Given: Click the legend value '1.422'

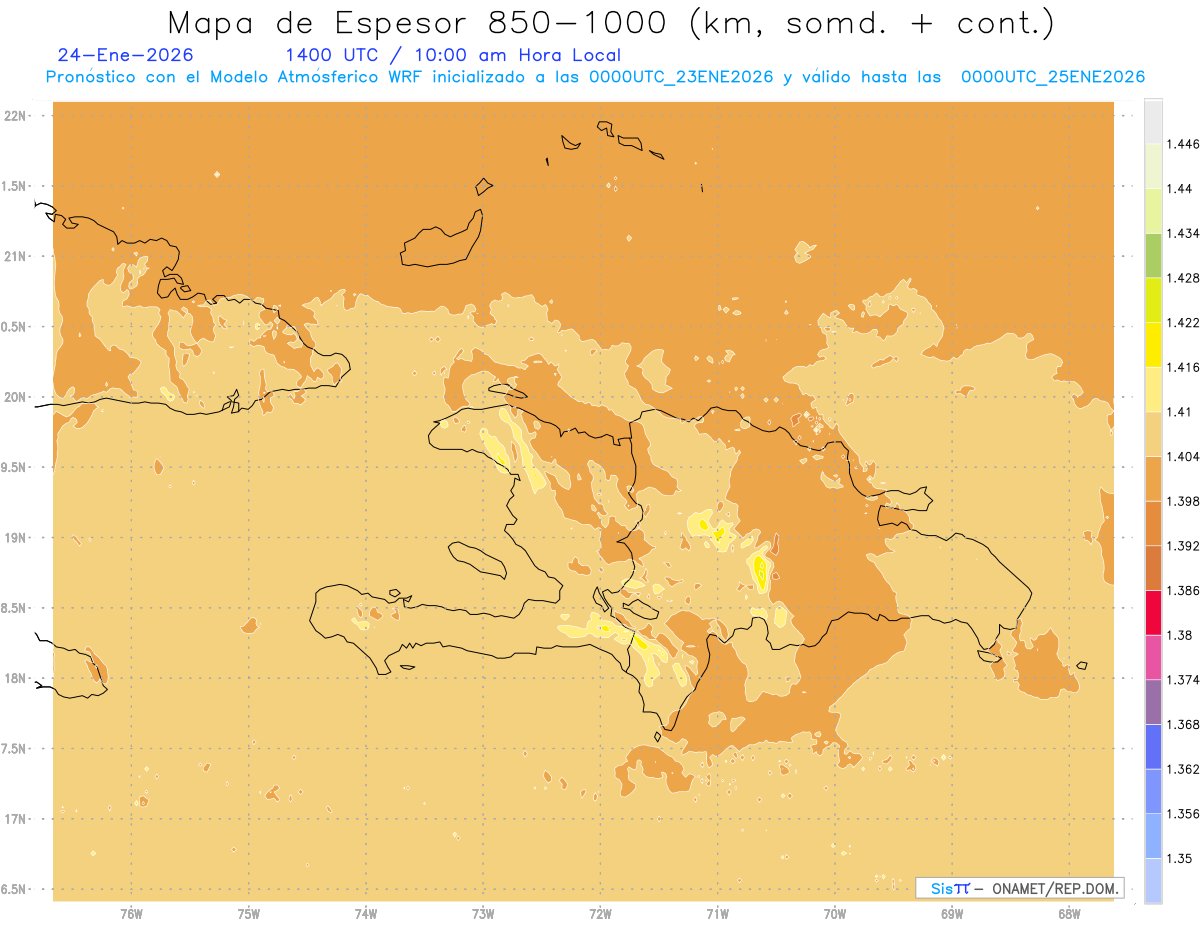Looking at the screenshot, I should [1181, 322].
